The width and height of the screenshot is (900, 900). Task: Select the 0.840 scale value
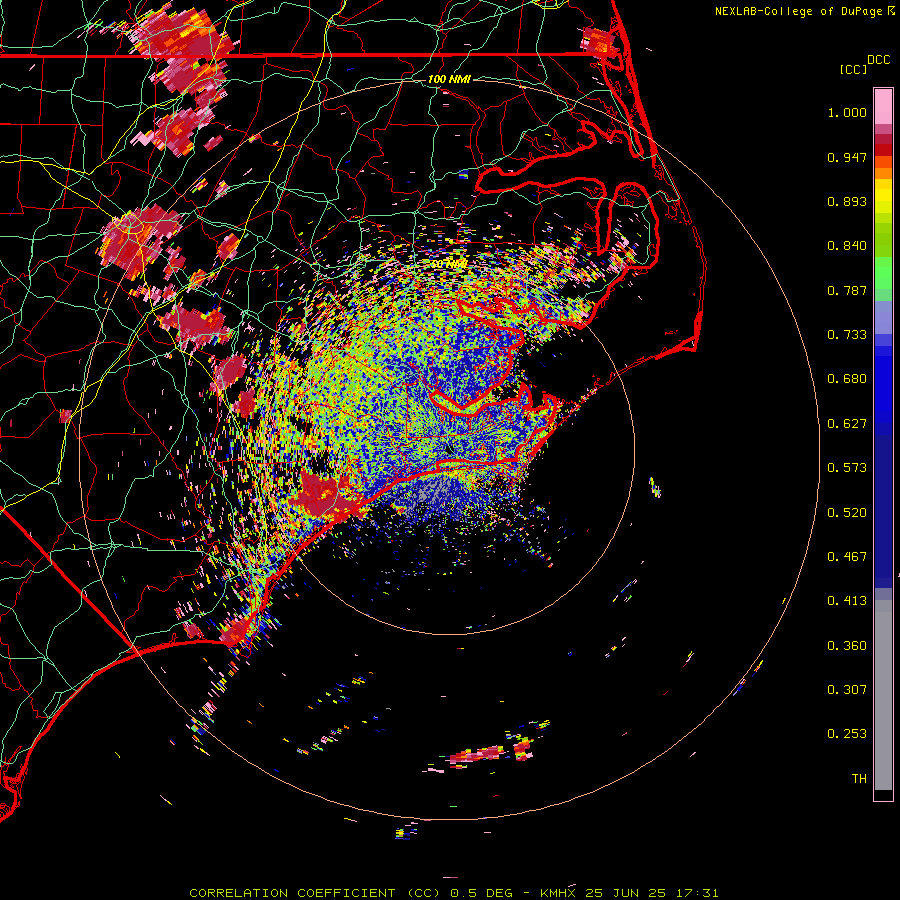847,246
